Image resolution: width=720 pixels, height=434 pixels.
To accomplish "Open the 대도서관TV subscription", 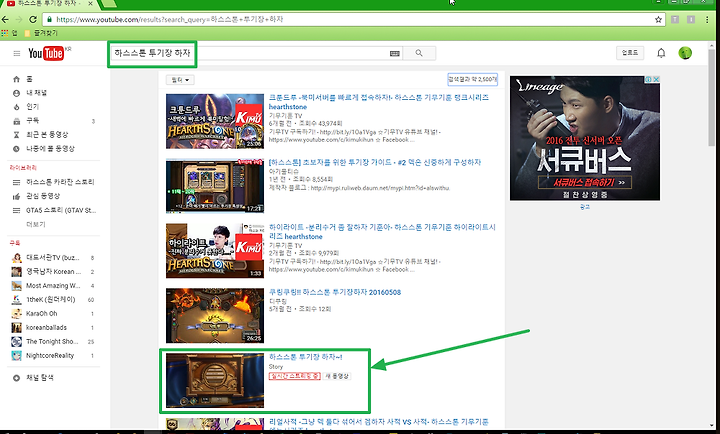I will coord(53,258).
